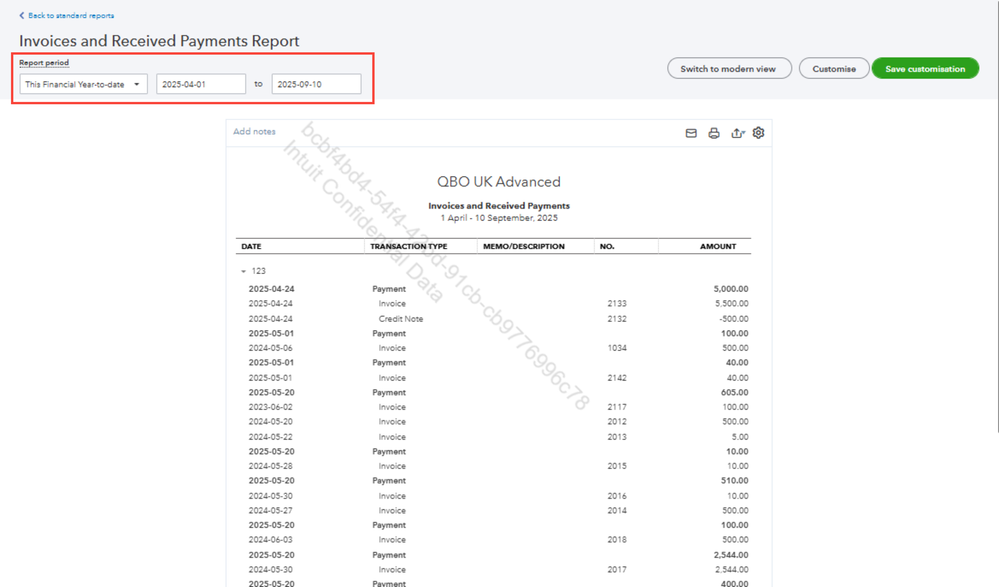Click the back chevron beside standard reports
Image resolution: width=999 pixels, height=587 pixels.
pyautogui.click(x=22, y=15)
